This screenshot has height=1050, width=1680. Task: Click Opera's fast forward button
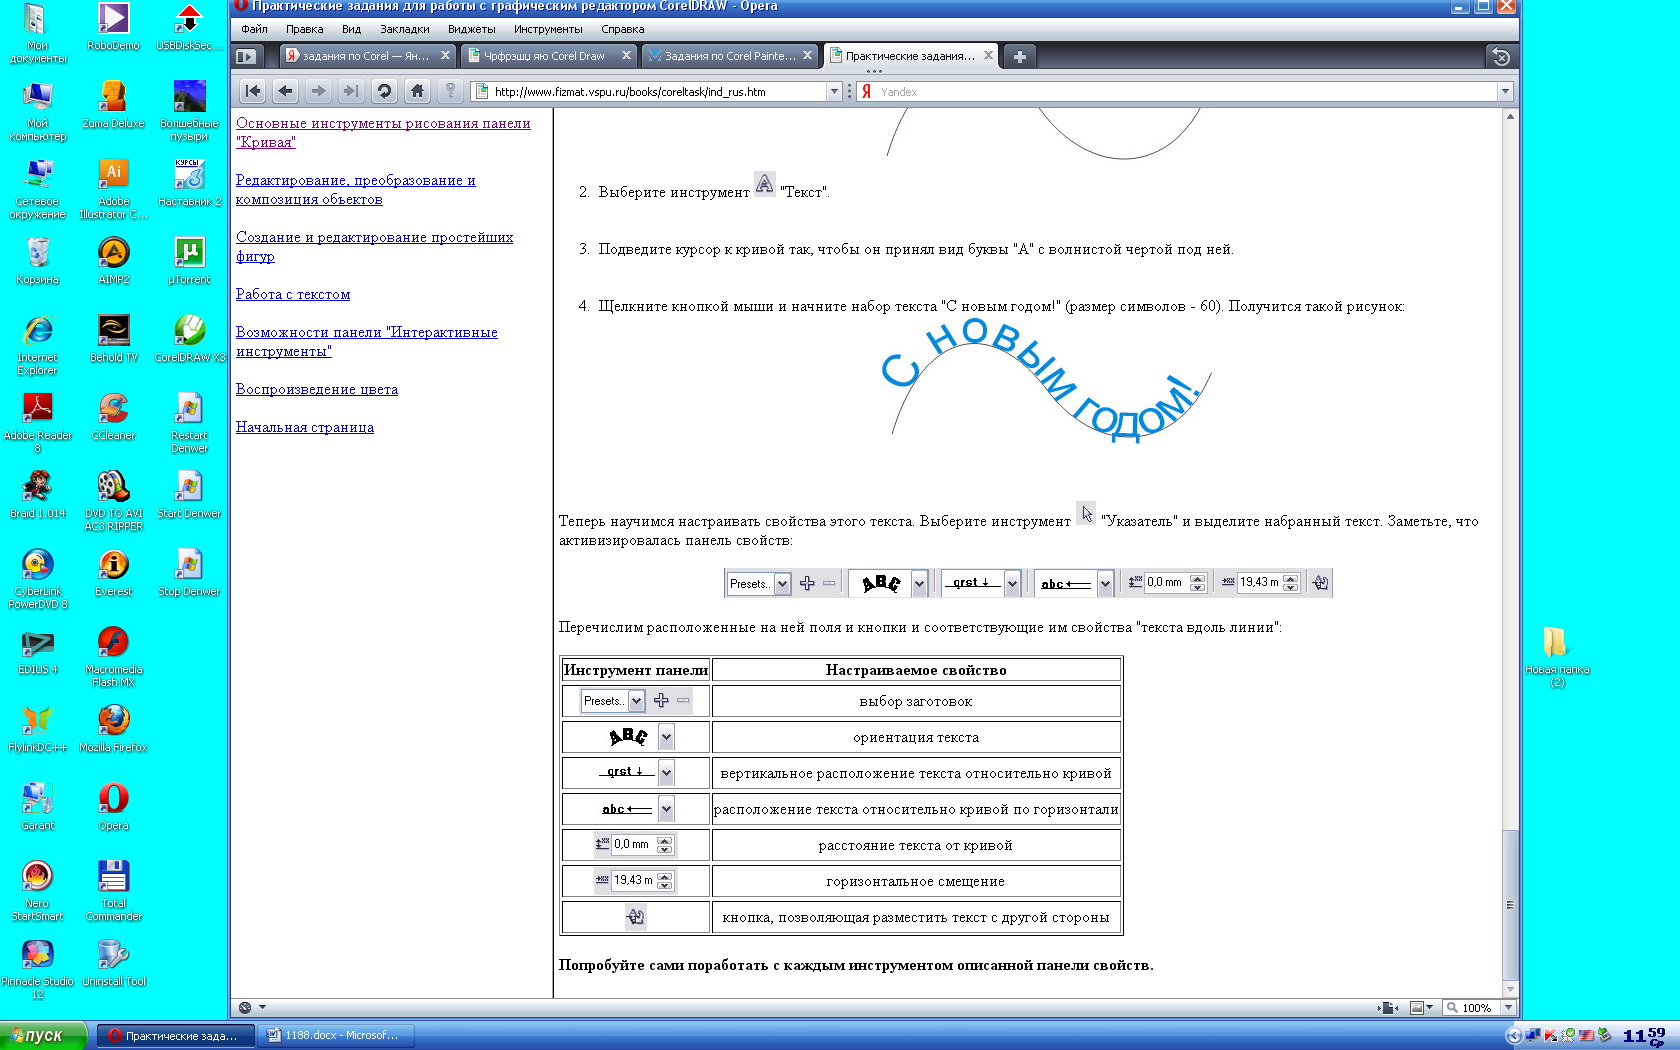[351, 91]
